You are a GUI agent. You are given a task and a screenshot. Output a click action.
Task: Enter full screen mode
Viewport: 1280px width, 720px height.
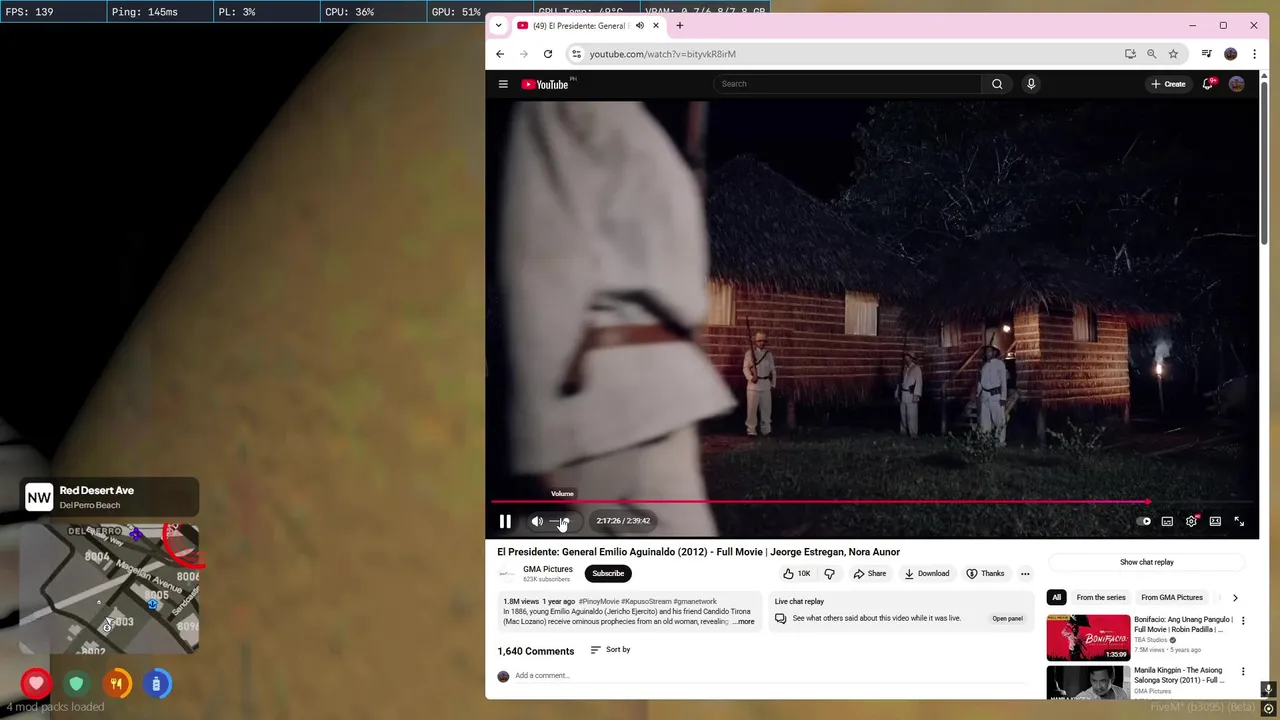coord(1239,521)
